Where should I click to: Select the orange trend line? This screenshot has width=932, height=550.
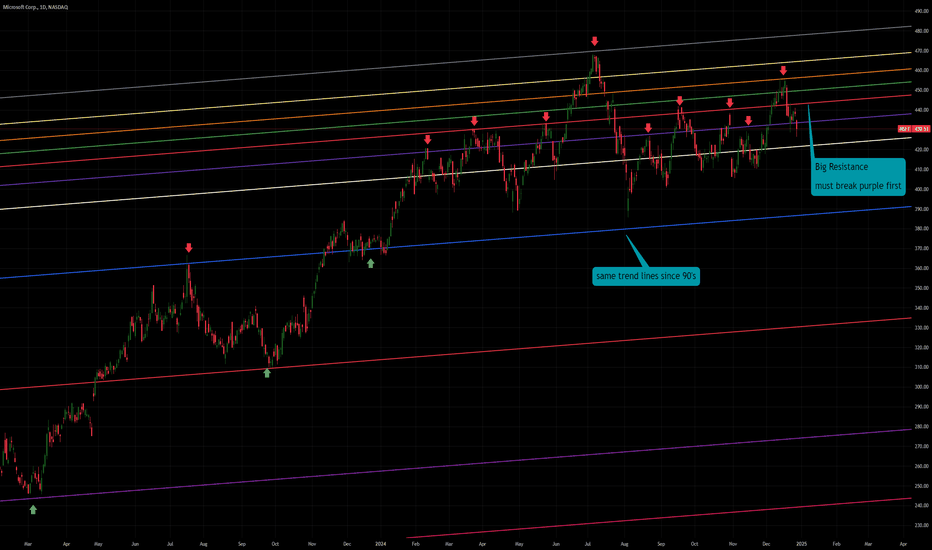[x=455, y=105]
